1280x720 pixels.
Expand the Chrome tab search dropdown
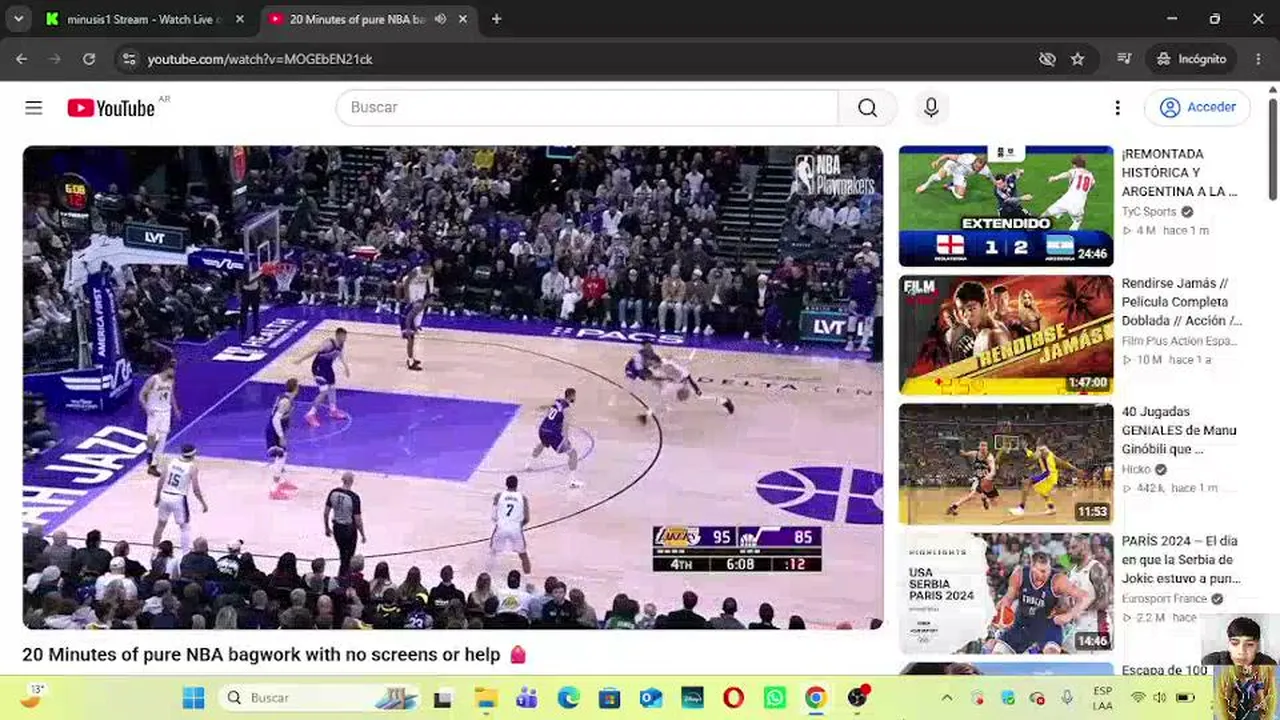coord(18,19)
